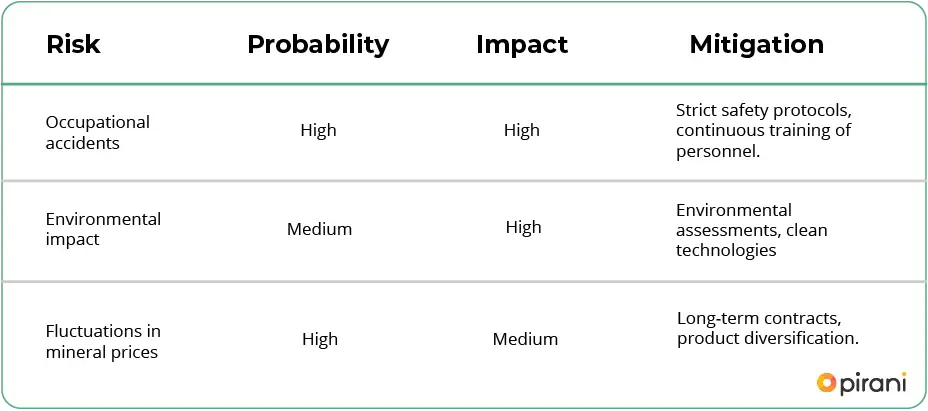The width and height of the screenshot is (928, 411).
Task: Click High probability for Occupational accidents
Action: [x=318, y=130]
